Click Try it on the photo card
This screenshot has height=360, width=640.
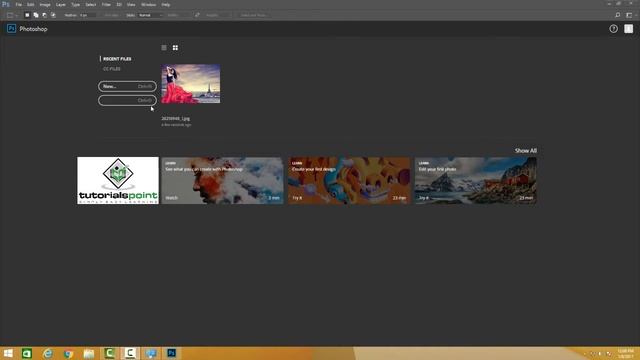tap(424, 198)
